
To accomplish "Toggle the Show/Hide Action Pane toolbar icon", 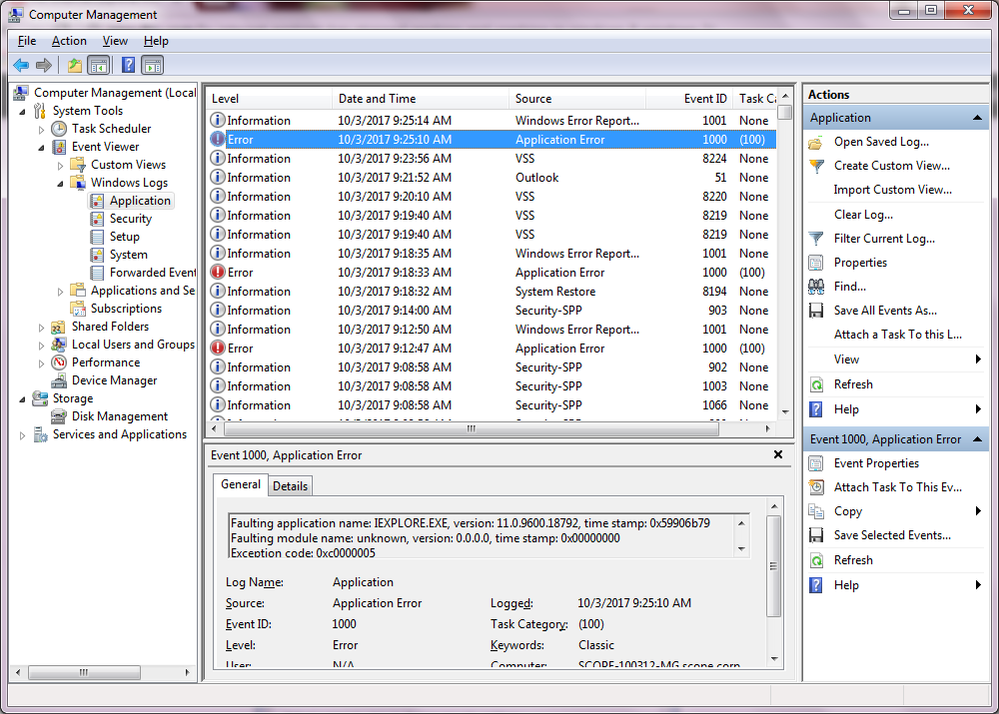I will click(x=153, y=65).
